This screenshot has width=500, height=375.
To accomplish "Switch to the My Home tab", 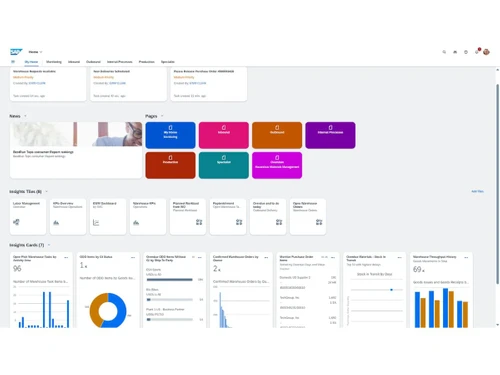I will coord(31,62).
